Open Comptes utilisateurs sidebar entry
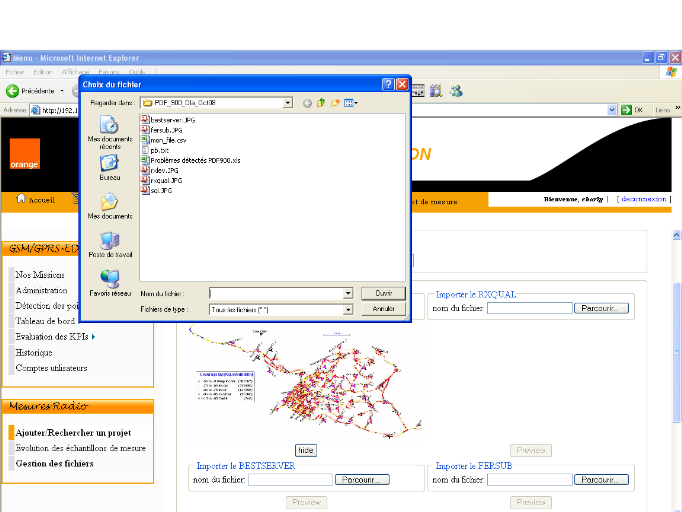The image size is (682, 512). pyautogui.click(x=51, y=368)
